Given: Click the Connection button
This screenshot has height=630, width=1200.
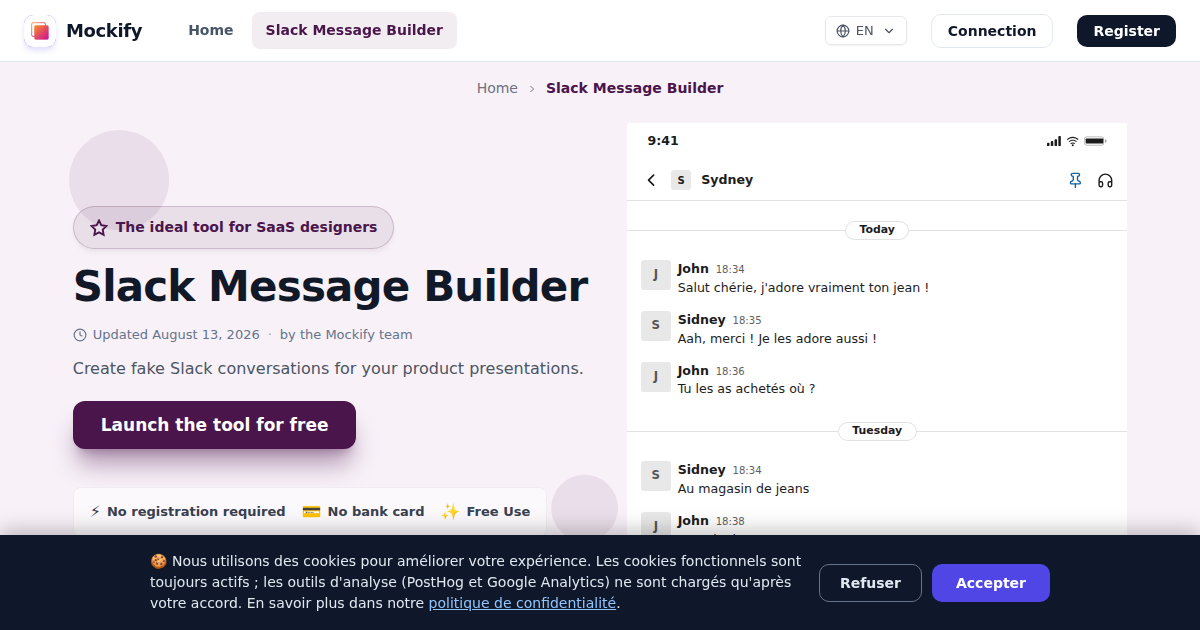Looking at the screenshot, I should (992, 31).
